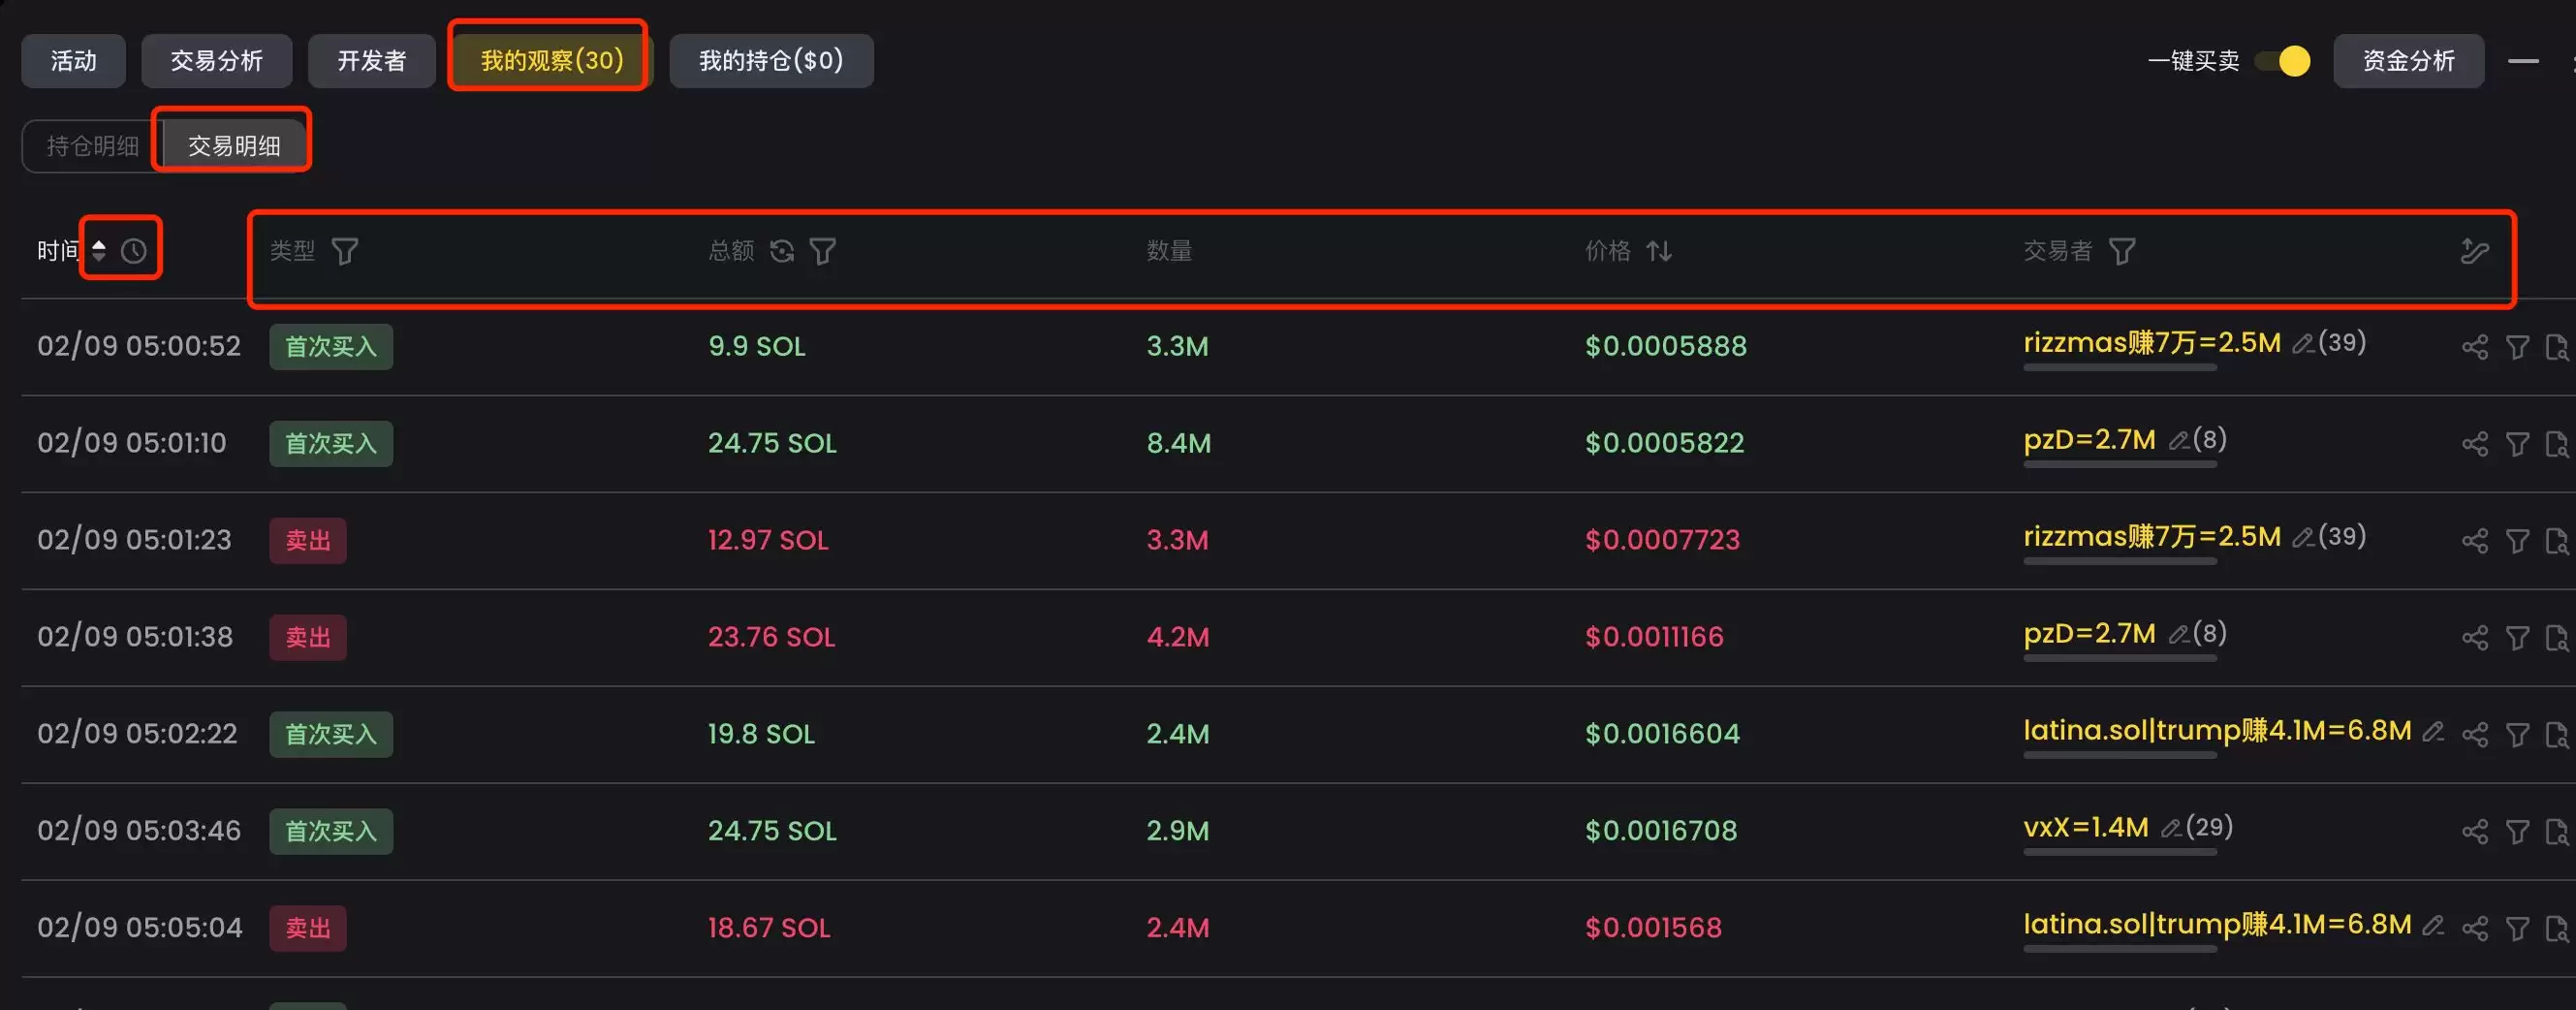Viewport: 2576px width, 1010px height.
Task: Open the 总额 amount filter
Action: (822, 251)
